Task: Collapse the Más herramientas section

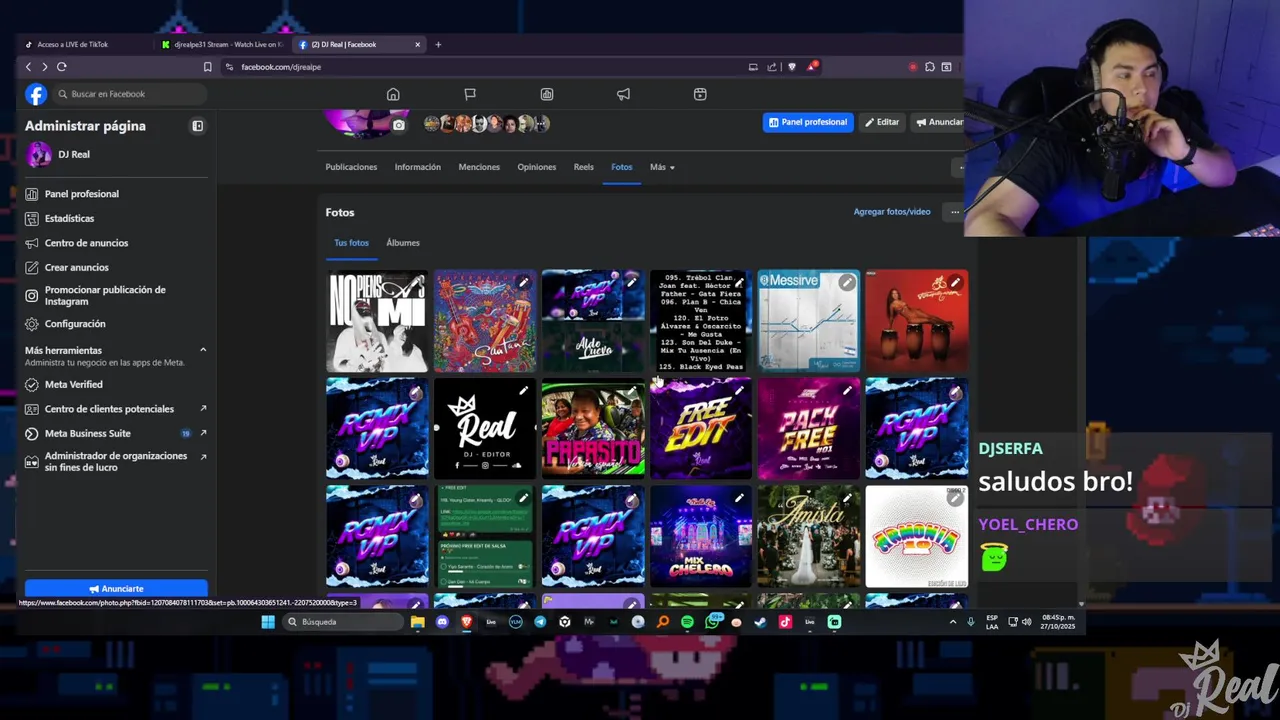Action: pyautogui.click(x=203, y=350)
